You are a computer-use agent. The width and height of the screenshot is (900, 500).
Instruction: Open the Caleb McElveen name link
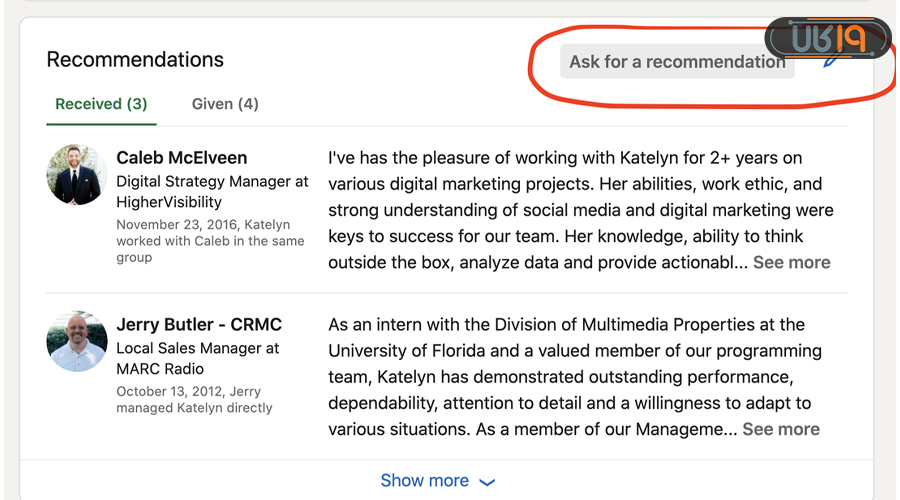(x=182, y=157)
